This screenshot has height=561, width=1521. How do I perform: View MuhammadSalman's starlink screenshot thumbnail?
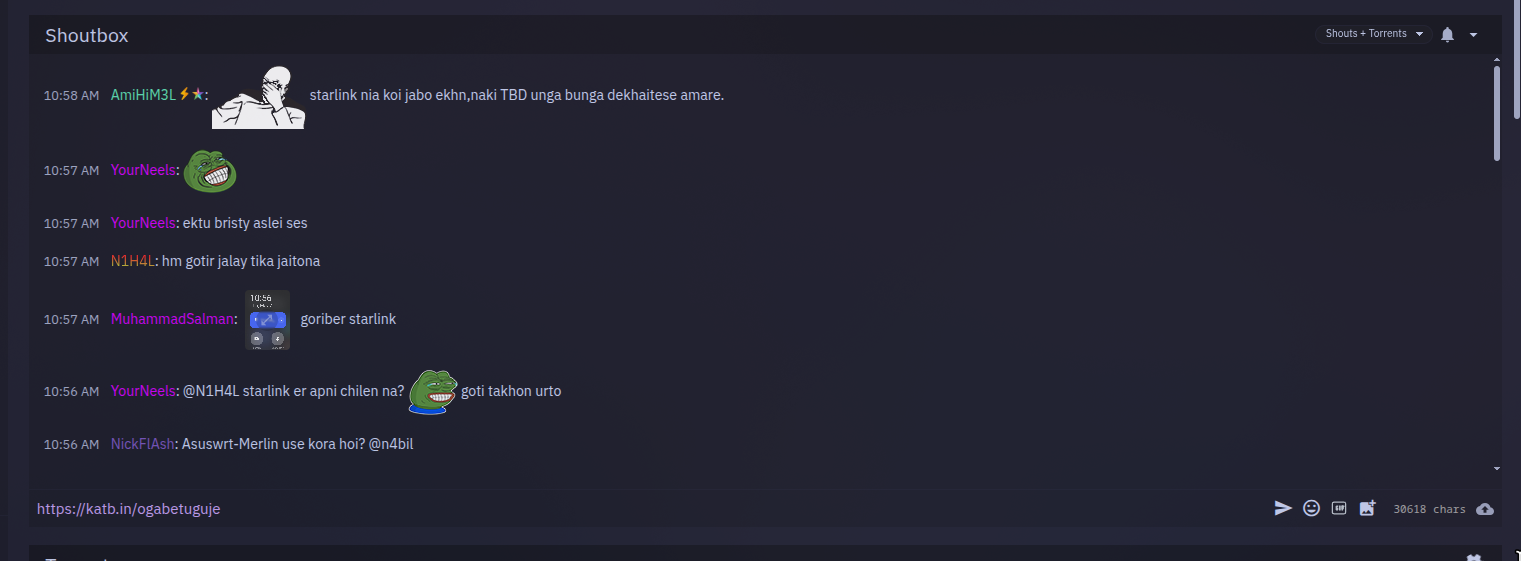267,320
